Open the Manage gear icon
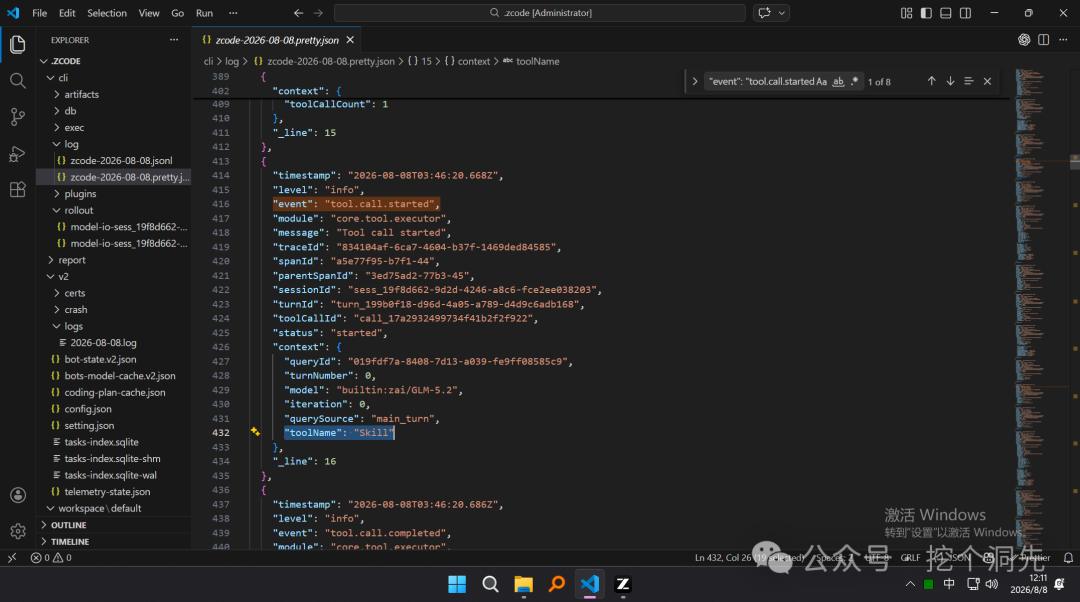 pyautogui.click(x=18, y=531)
